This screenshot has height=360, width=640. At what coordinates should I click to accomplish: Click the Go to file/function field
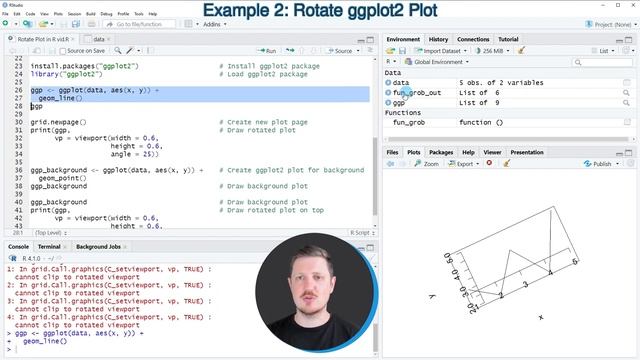point(139,24)
